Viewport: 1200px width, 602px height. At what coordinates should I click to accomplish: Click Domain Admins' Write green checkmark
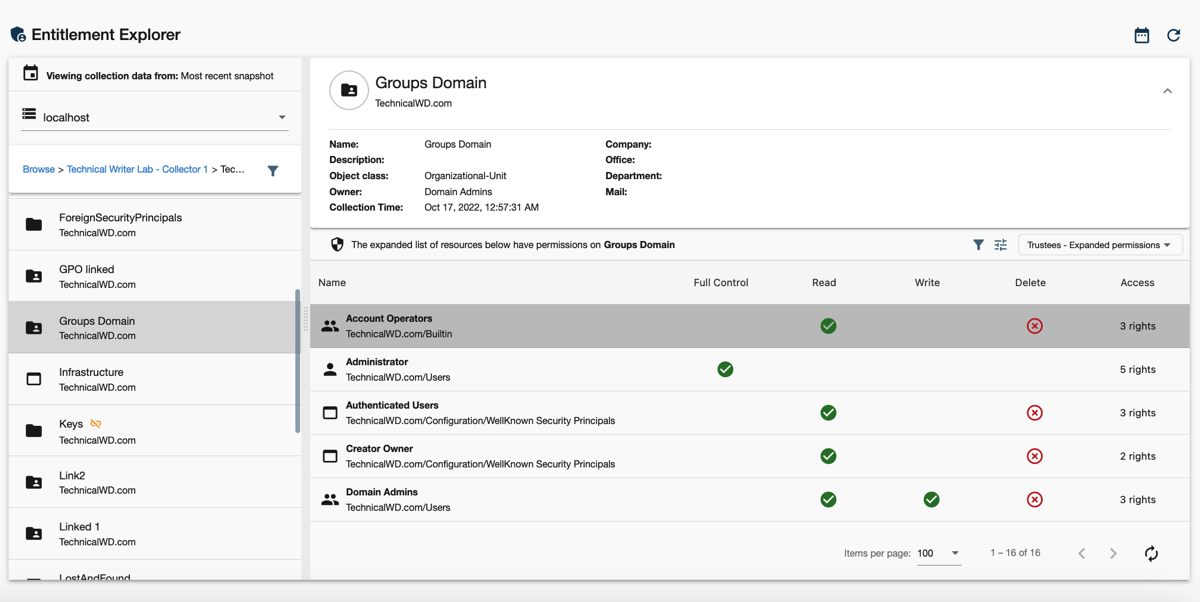931,499
